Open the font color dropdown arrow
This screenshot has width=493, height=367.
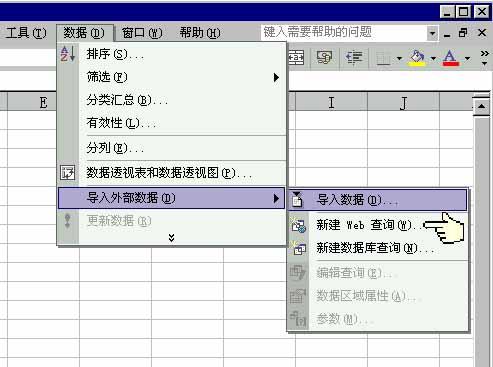[467, 59]
